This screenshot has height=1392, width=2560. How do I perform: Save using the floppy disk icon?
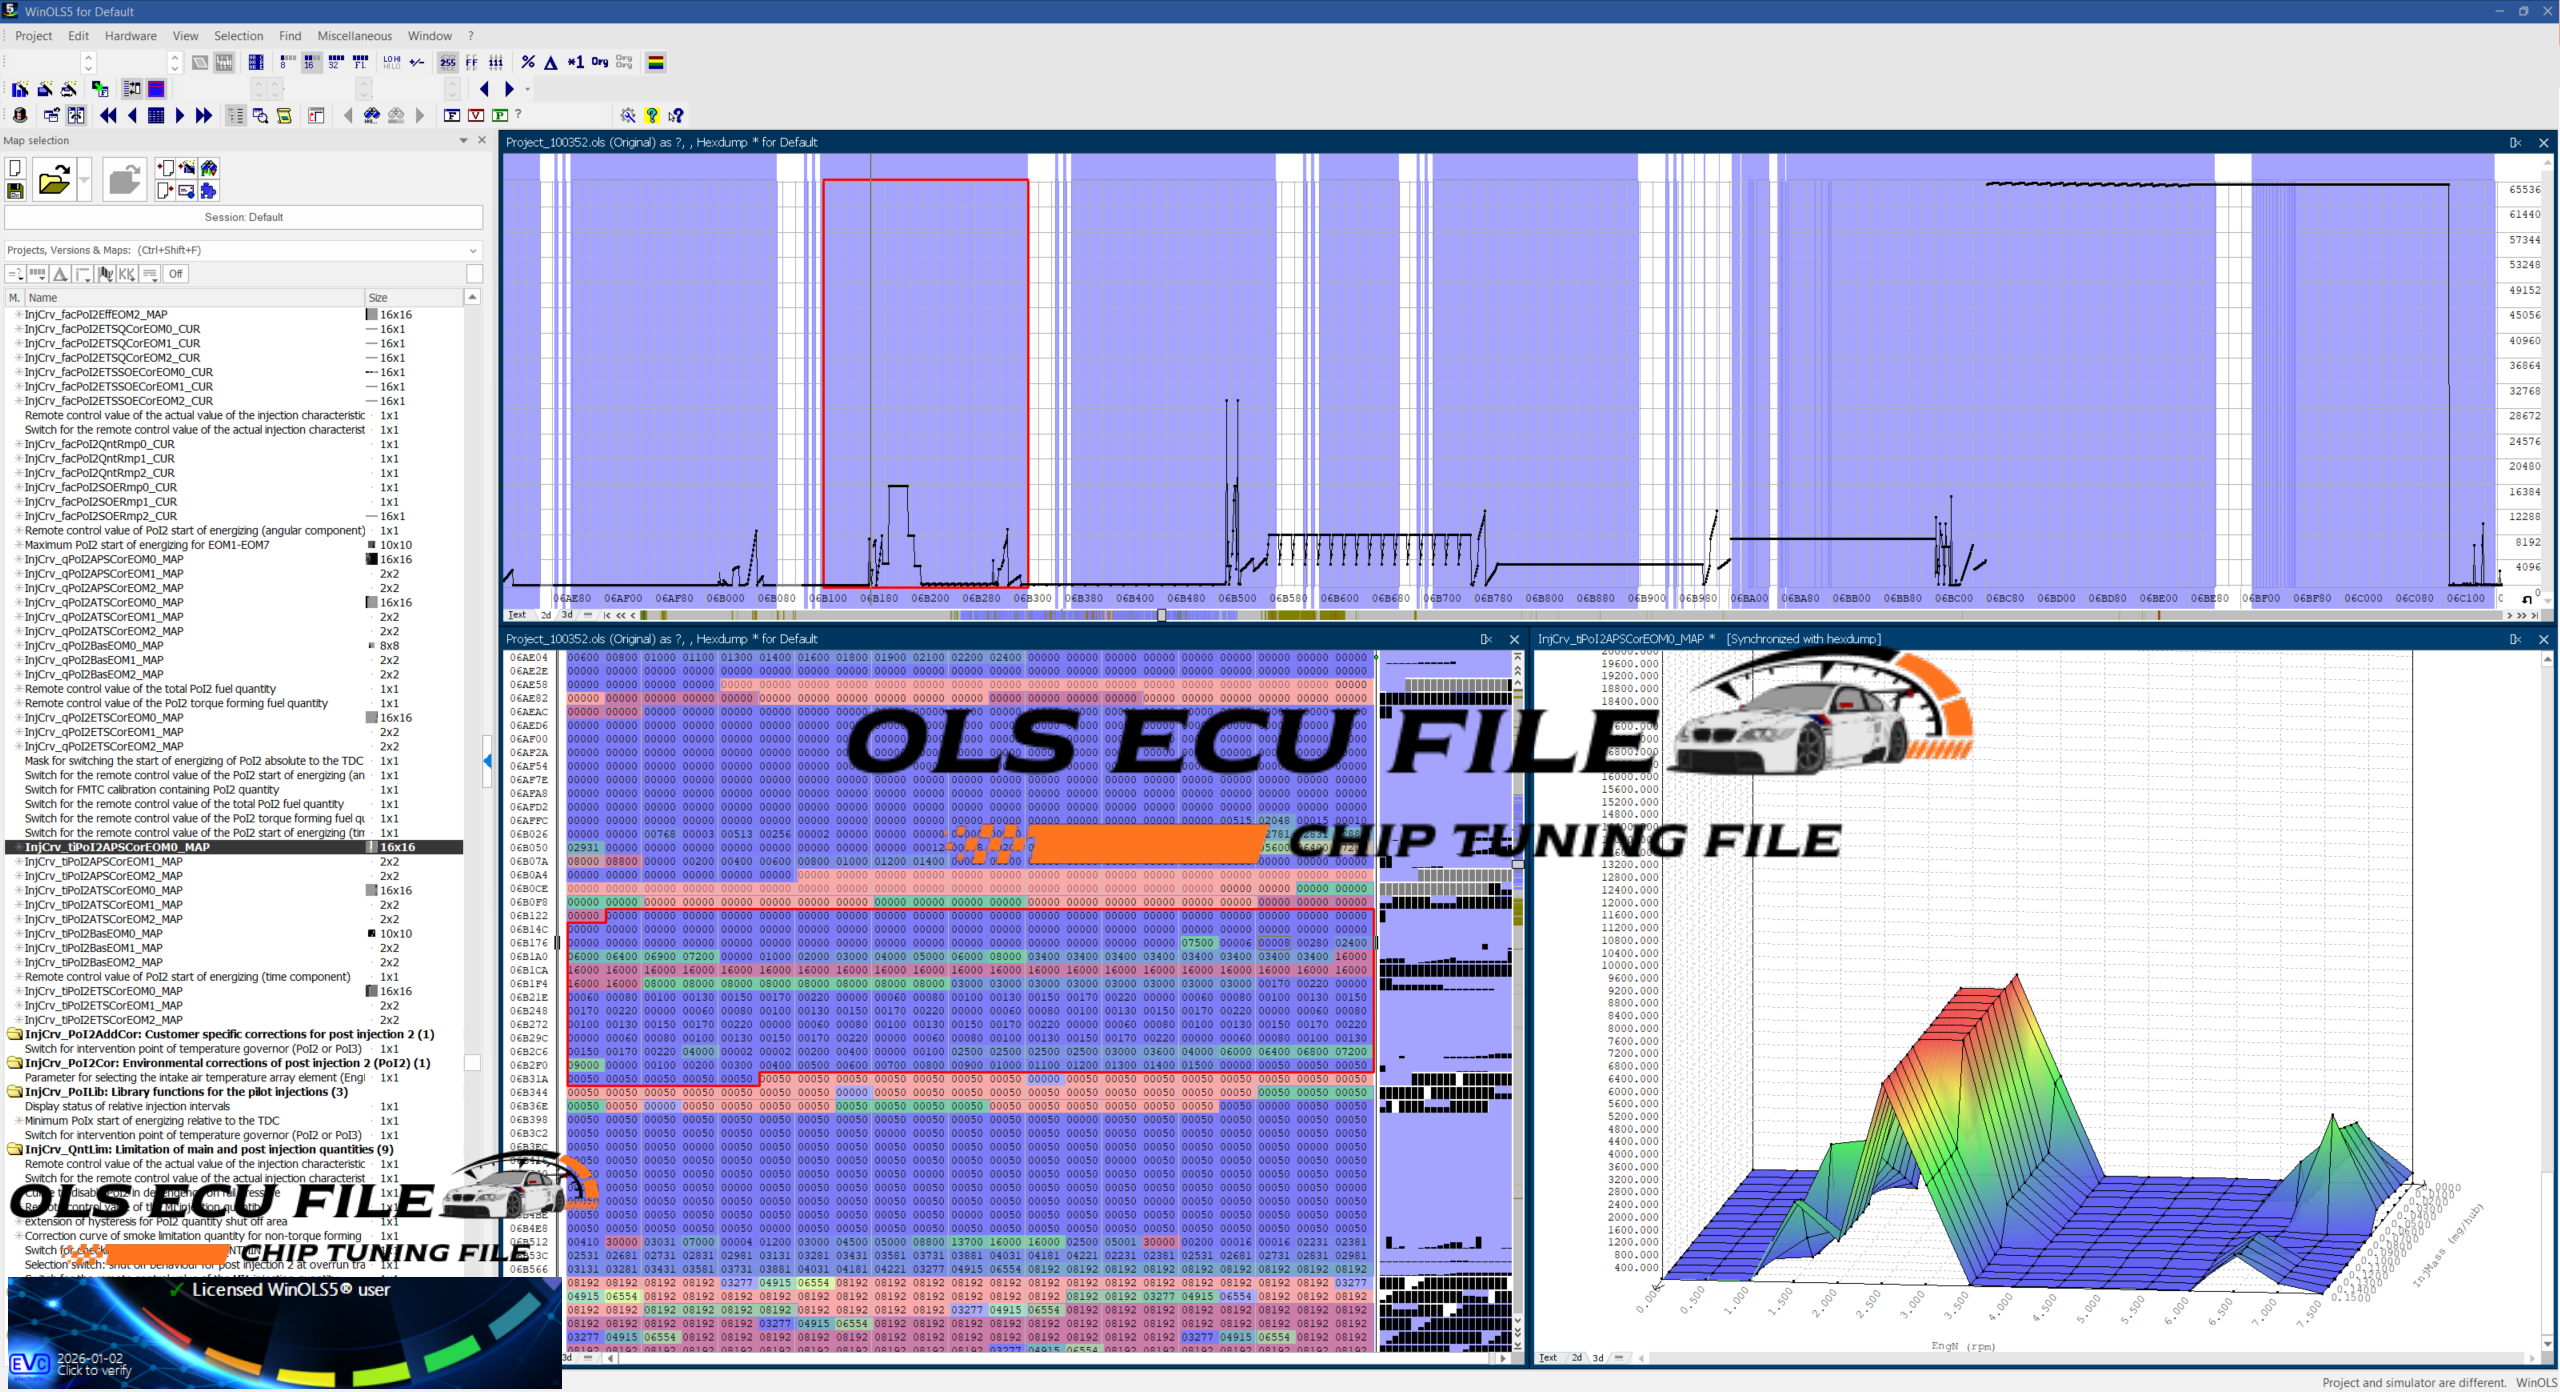(x=15, y=191)
